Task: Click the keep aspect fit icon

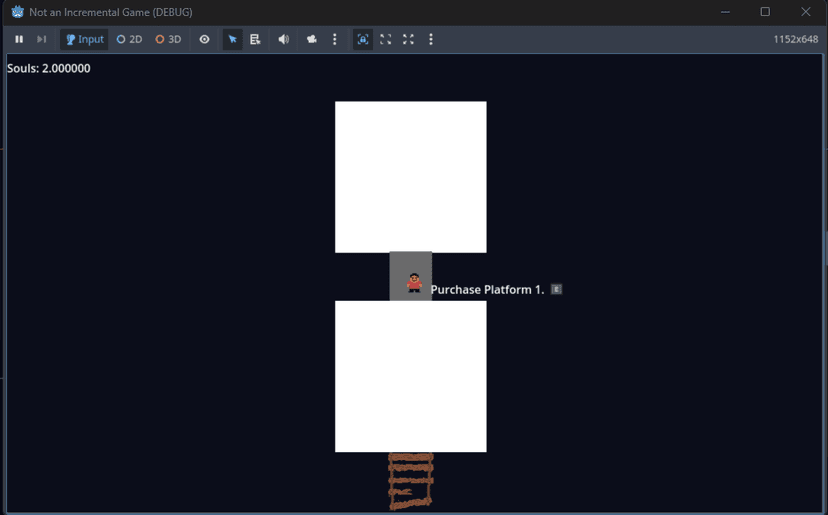Action: (x=386, y=40)
